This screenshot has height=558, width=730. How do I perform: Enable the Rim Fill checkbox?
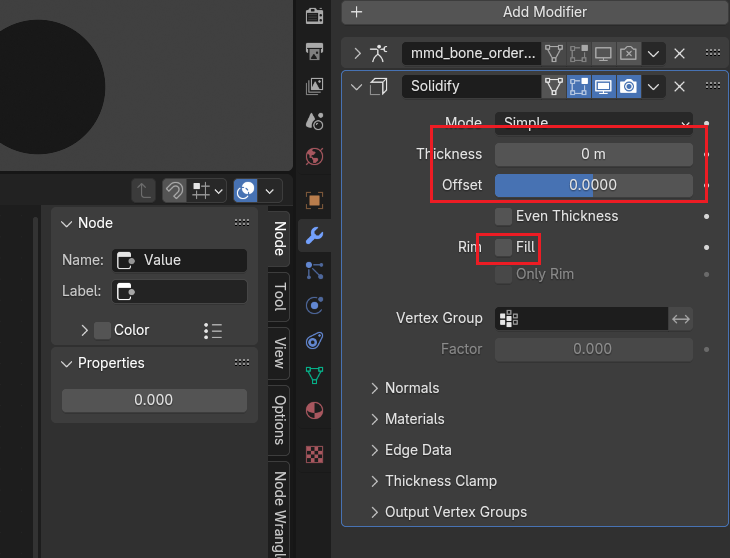503,246
